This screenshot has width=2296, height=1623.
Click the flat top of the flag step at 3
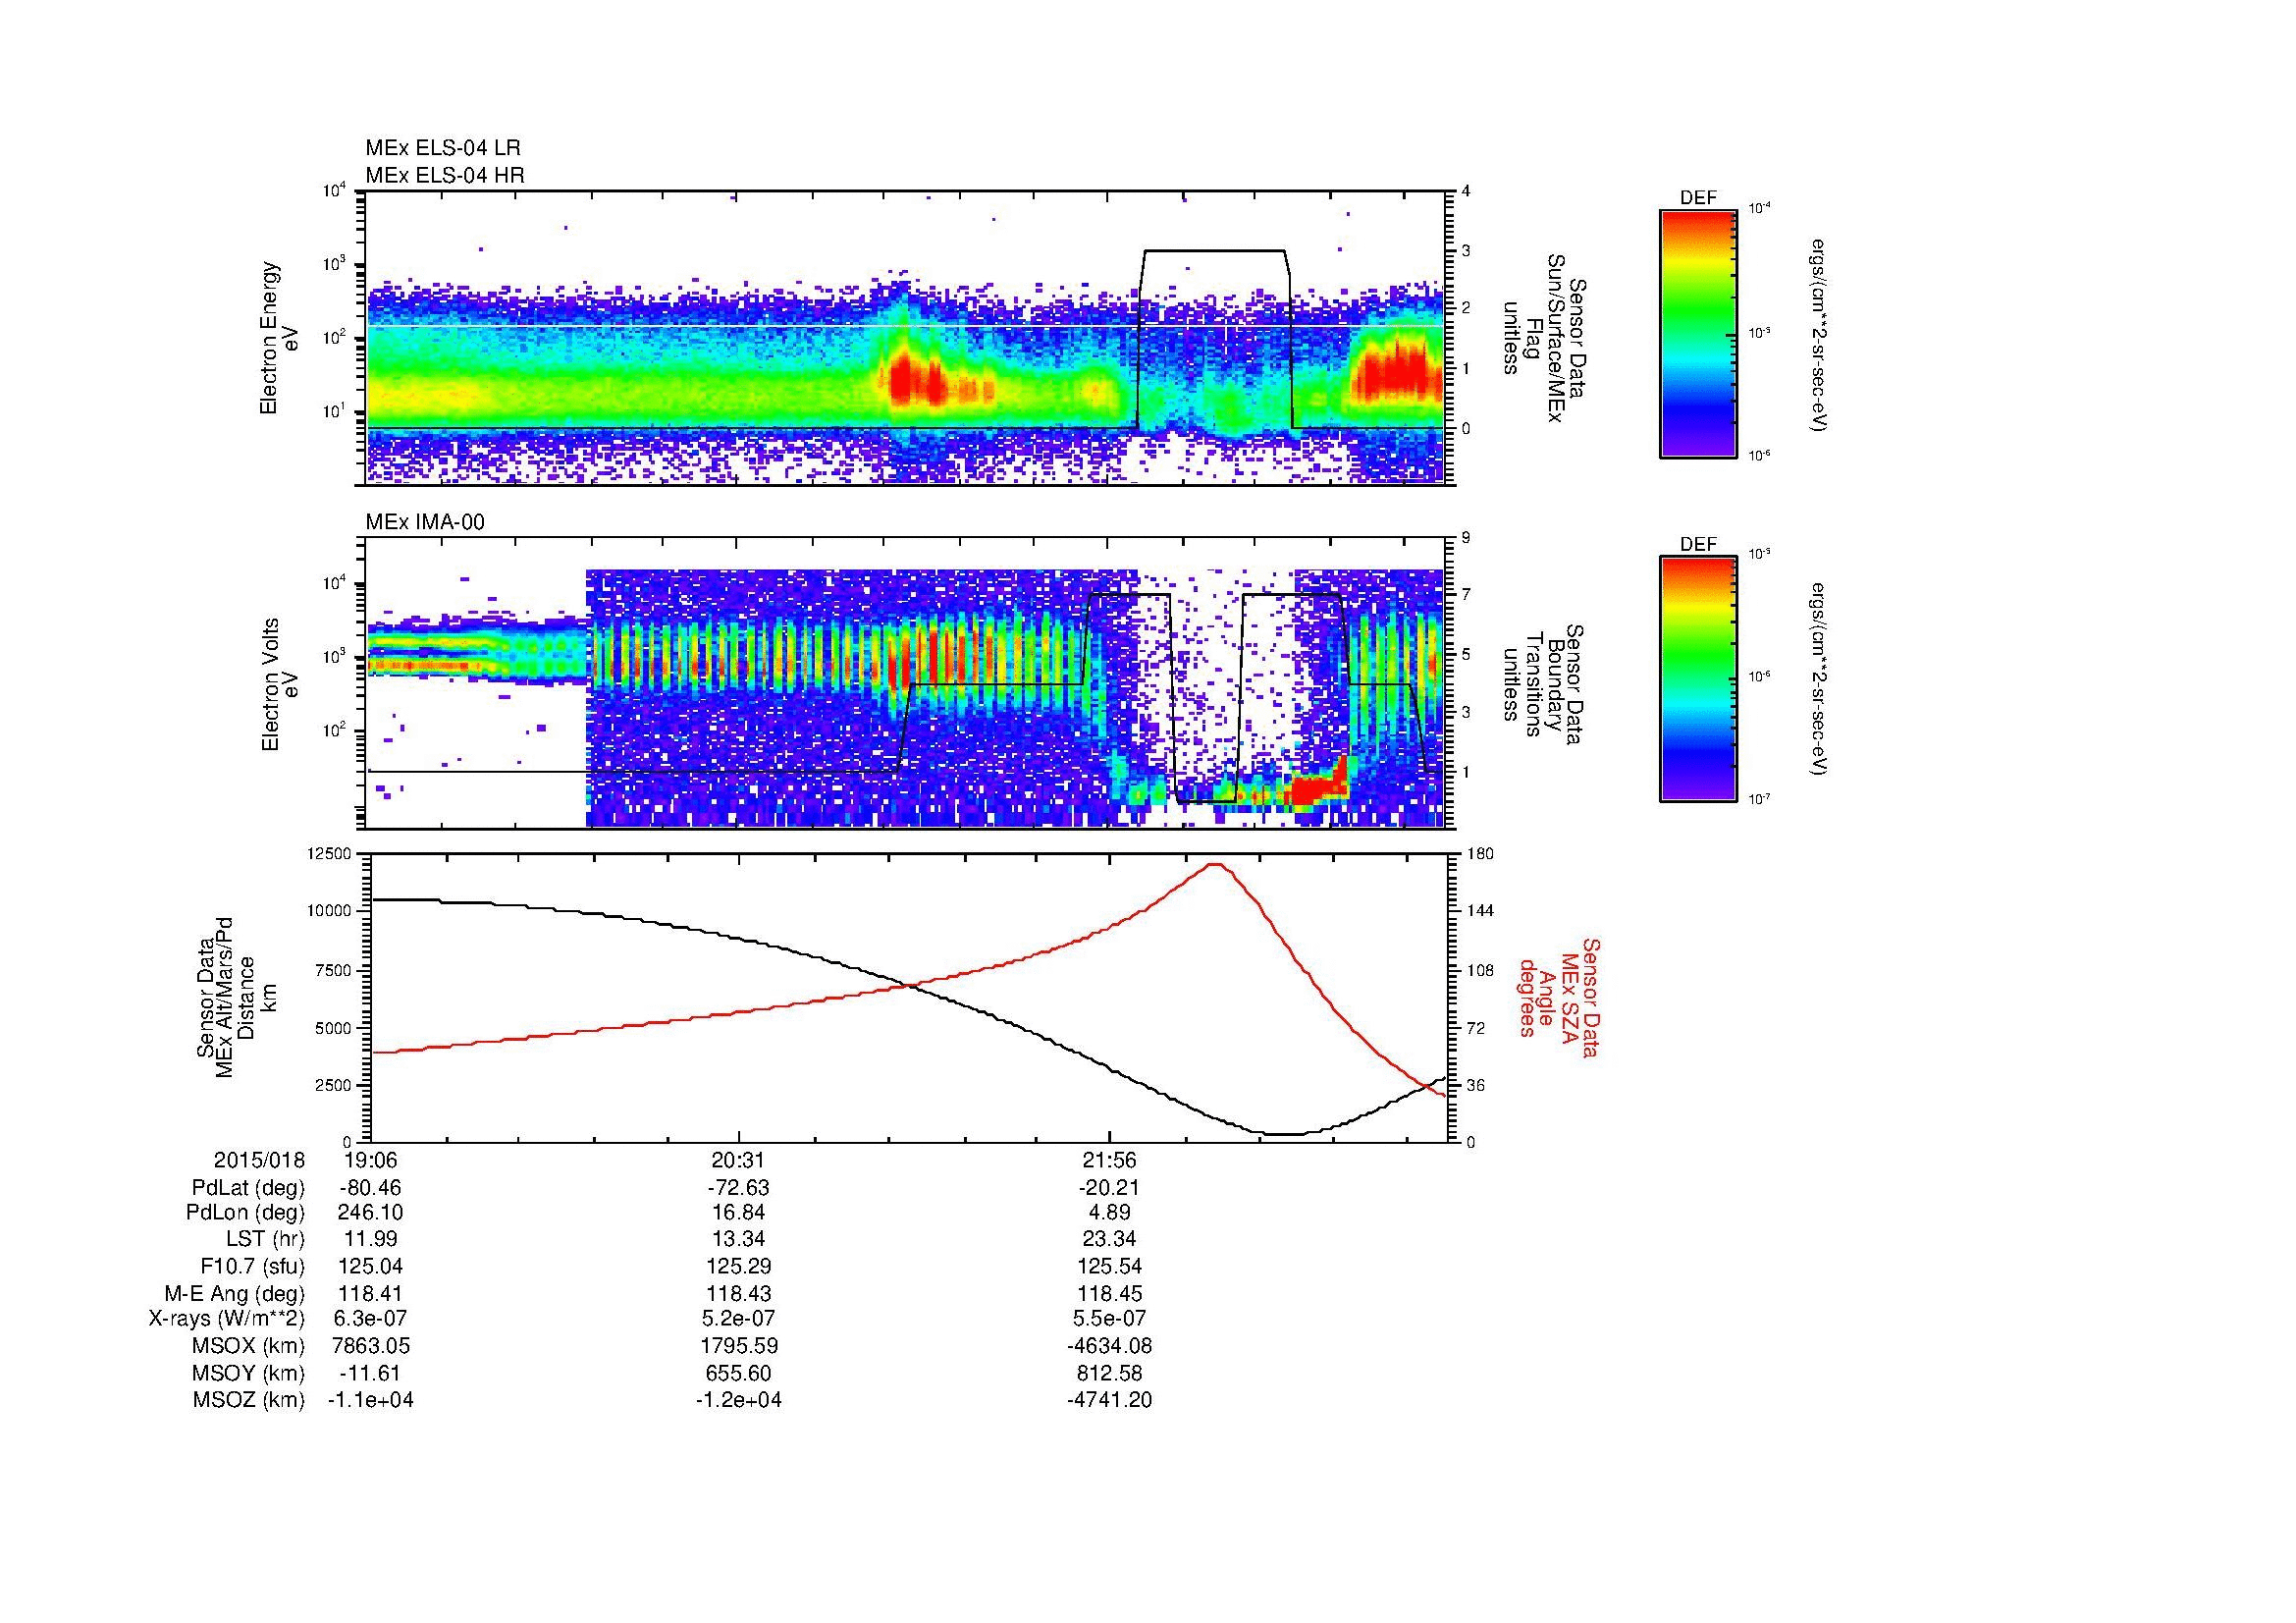[x=1215, y=250]
